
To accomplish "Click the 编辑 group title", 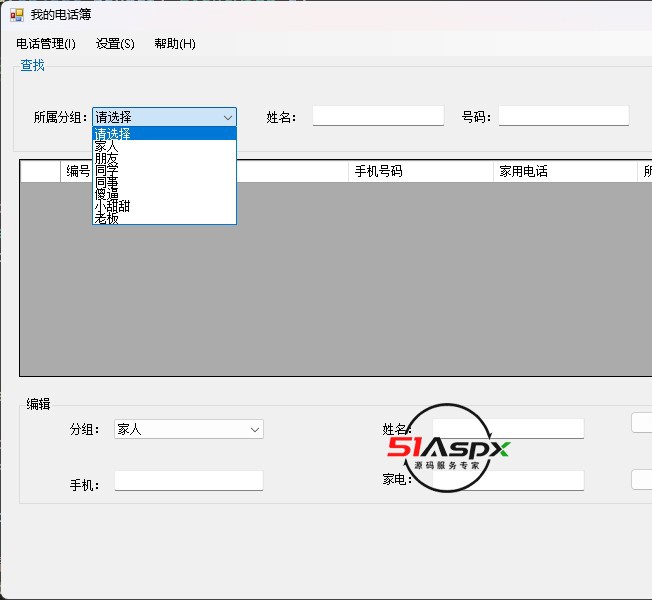I will 38,404.
